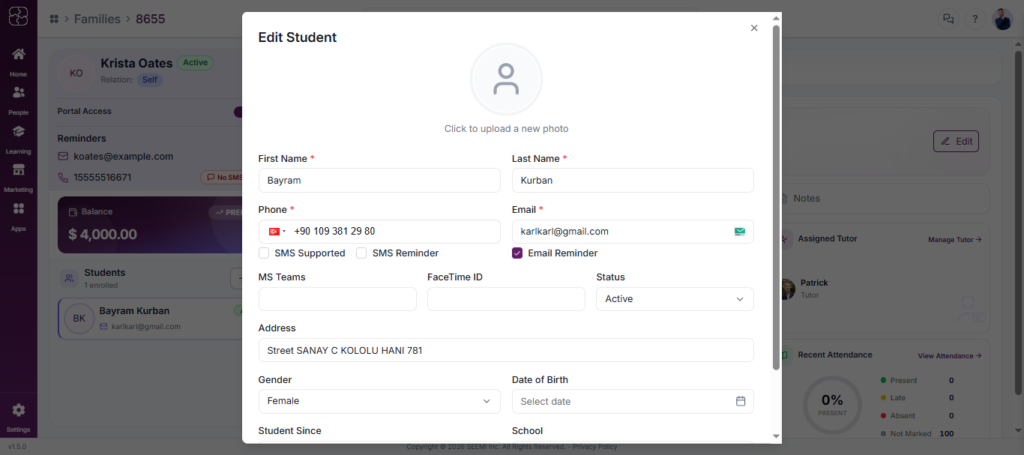Click the phone icon beside 15555516671
Screen dimensions: 1024x455
click(63, 177)
